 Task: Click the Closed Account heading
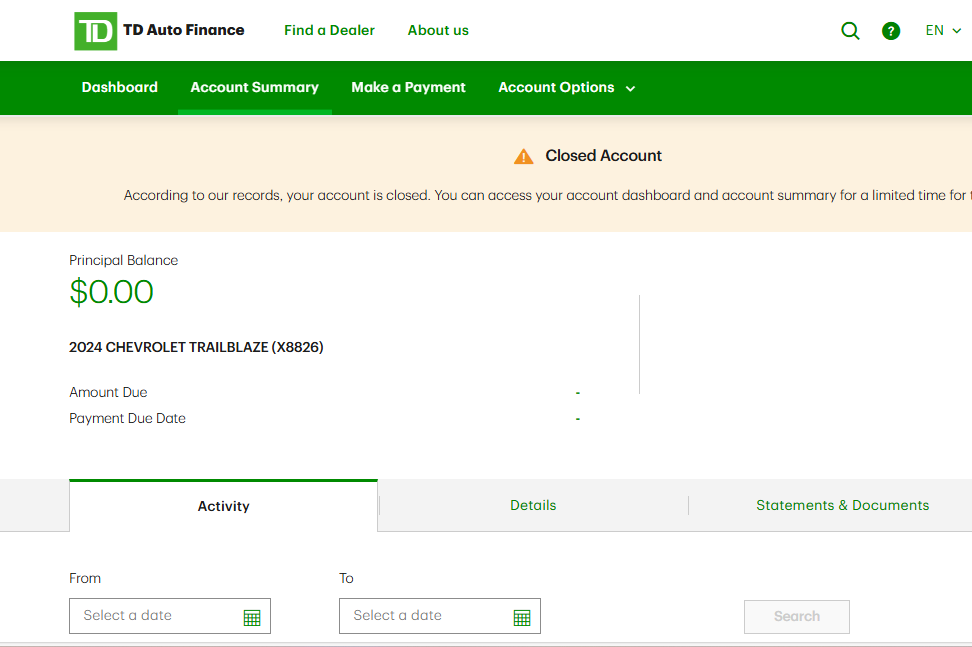click(x=603, y=156)
